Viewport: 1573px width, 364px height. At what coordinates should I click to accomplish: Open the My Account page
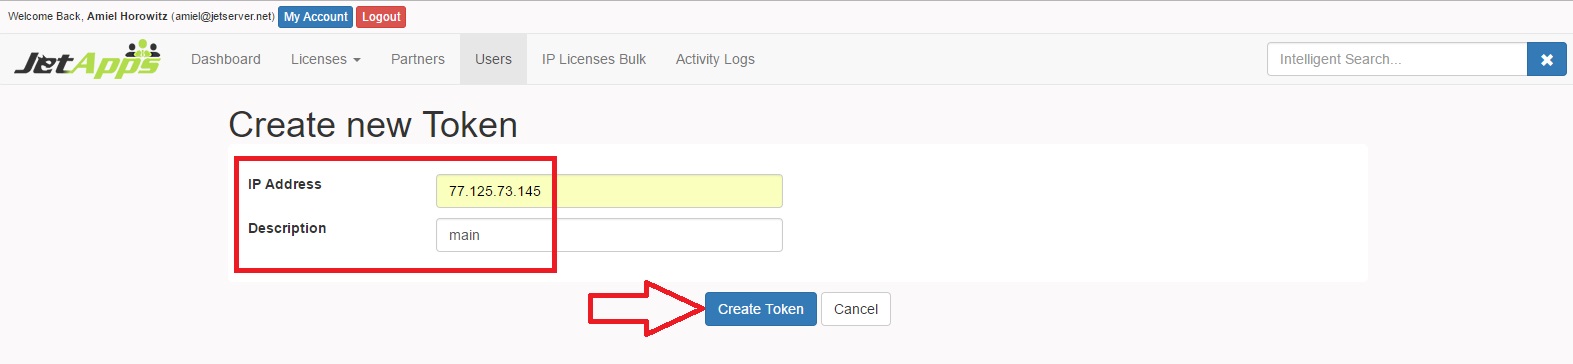point(315,17)
